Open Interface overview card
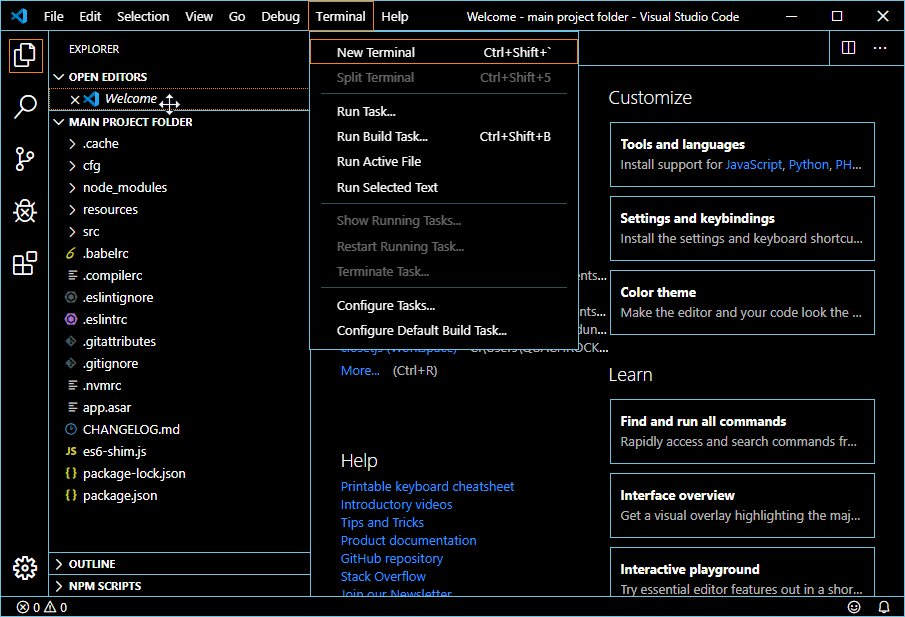Screen dimensions: 905x617 click(x=742, y=505)
